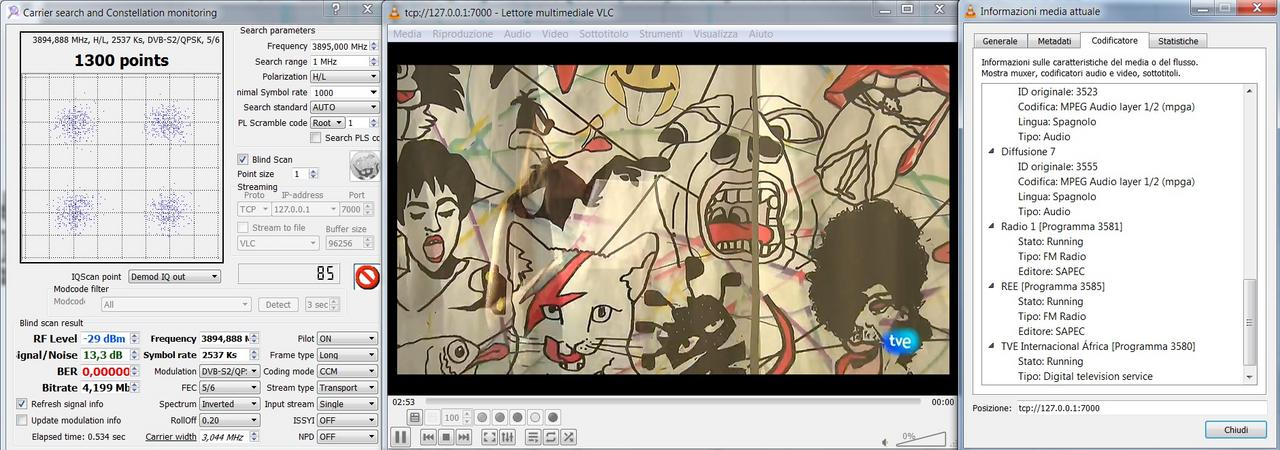Click the media info vertical scrollbar
The width and height of the screenshot is (1280, 450).
click(x=1249, y=233)
